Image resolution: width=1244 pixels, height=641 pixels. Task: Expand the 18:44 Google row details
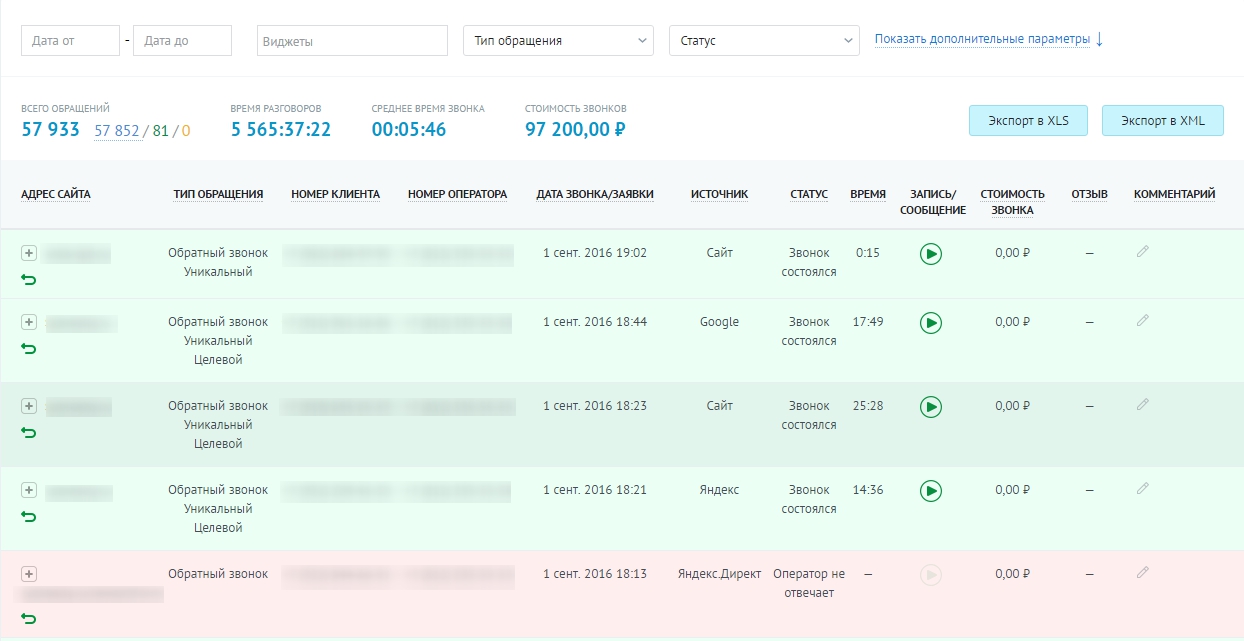coord(29,322)
